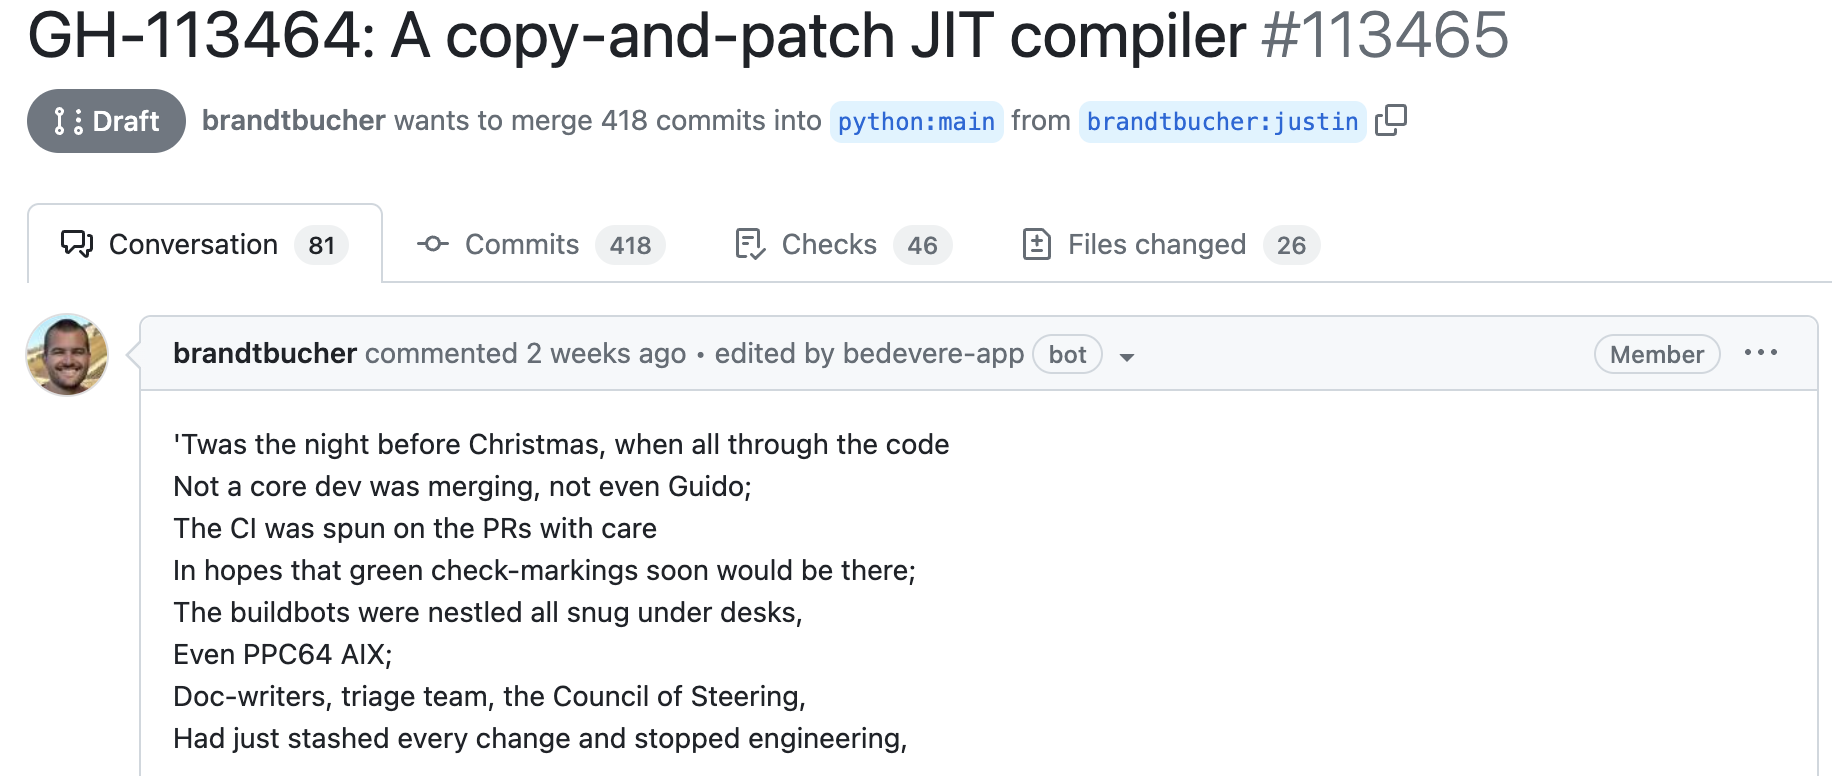Click the Checks count badge showing 46
1832x776 pixels.
[x=923, y=244]
